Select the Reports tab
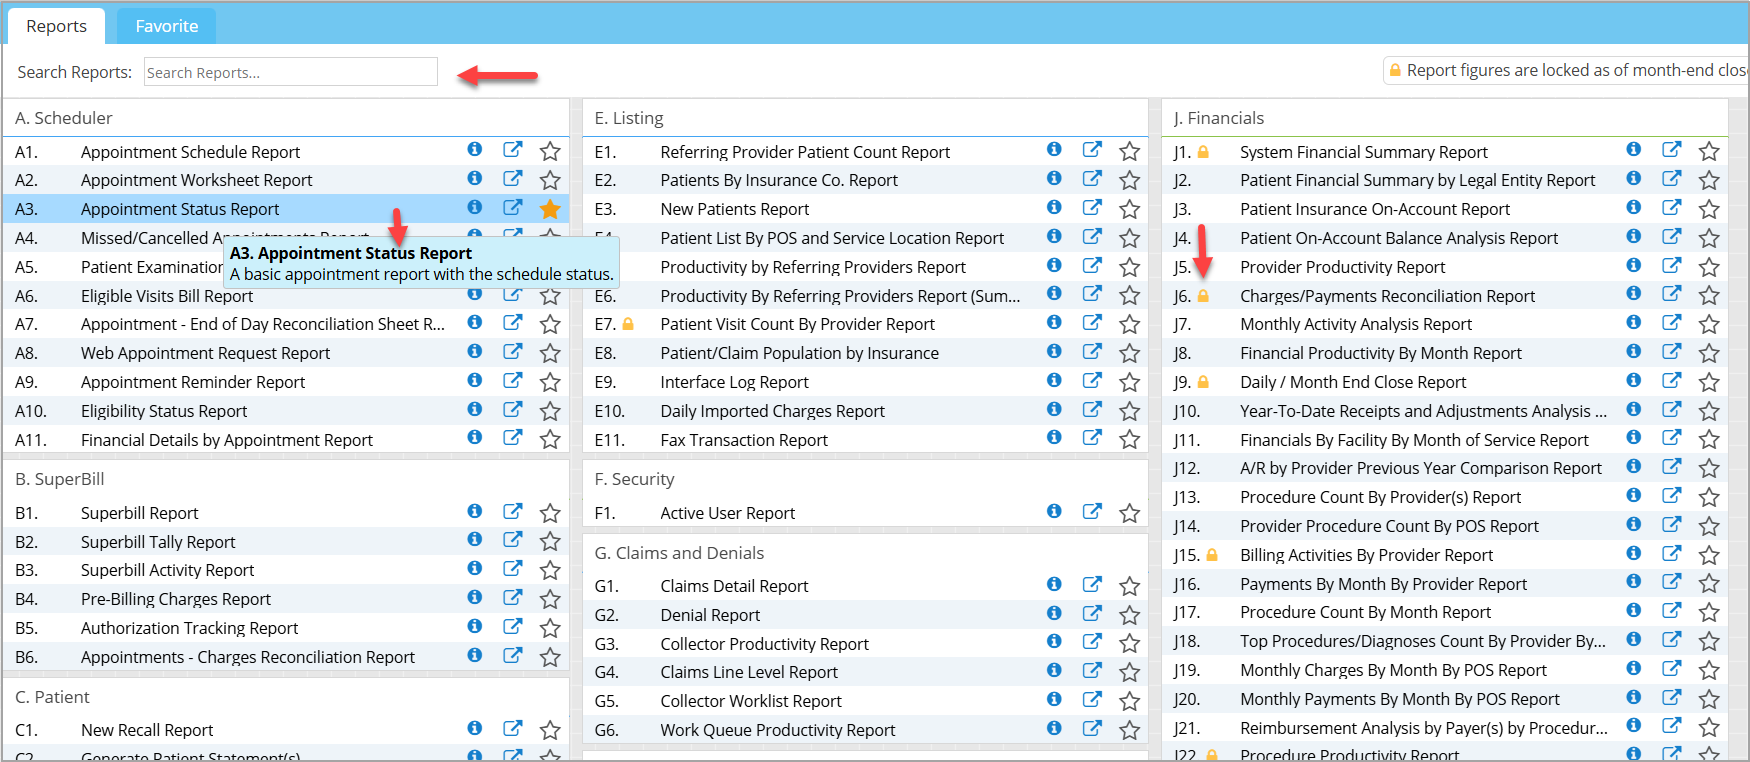The width and height of the screenshot is (1750, 762). point(56,26)
